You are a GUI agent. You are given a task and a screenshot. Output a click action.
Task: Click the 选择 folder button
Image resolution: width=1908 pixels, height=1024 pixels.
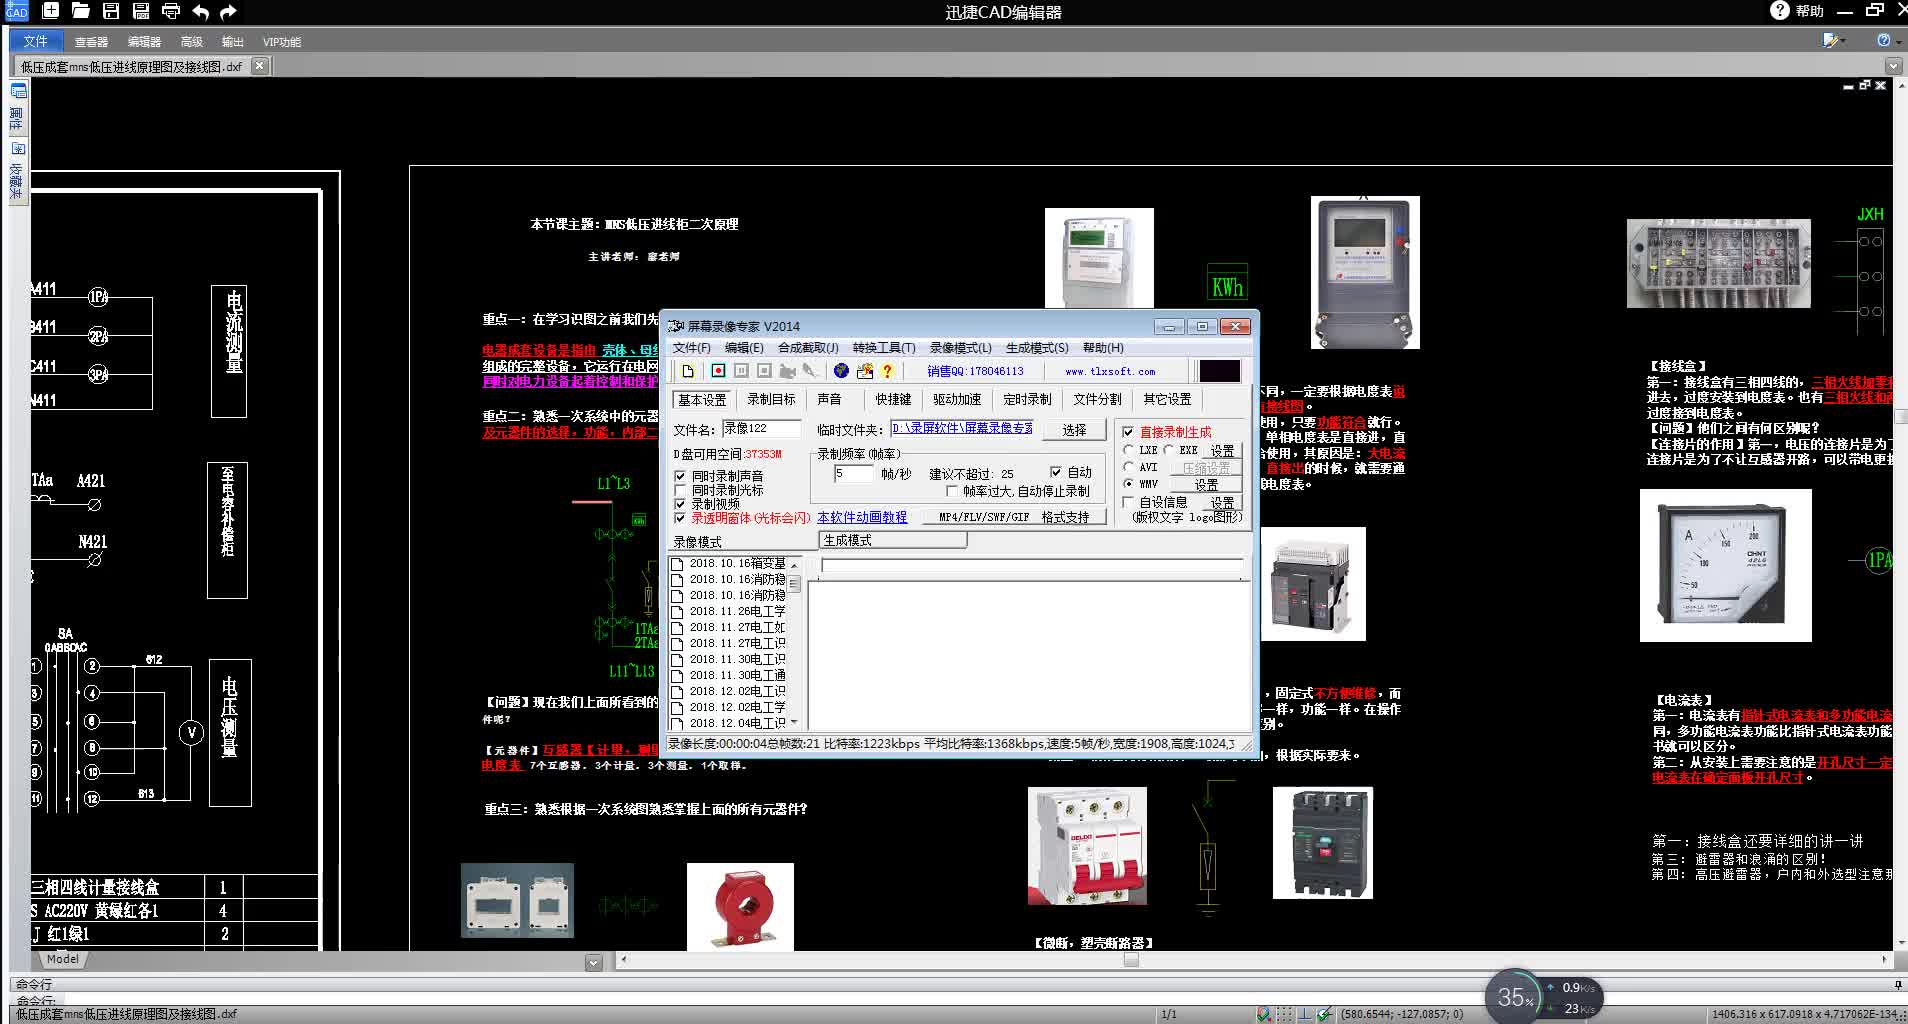point(1074,430)
